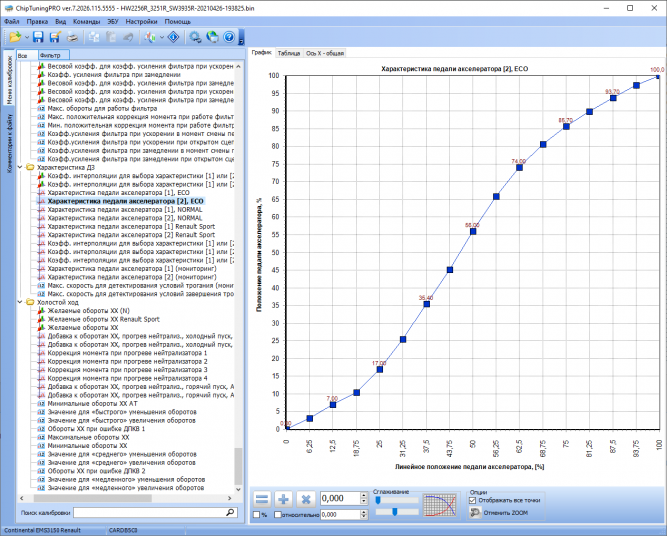Click the graph point labeled 17.00
Image resolution: width=667 pixels, height=536 pixels.
click(x=379, y=369)
